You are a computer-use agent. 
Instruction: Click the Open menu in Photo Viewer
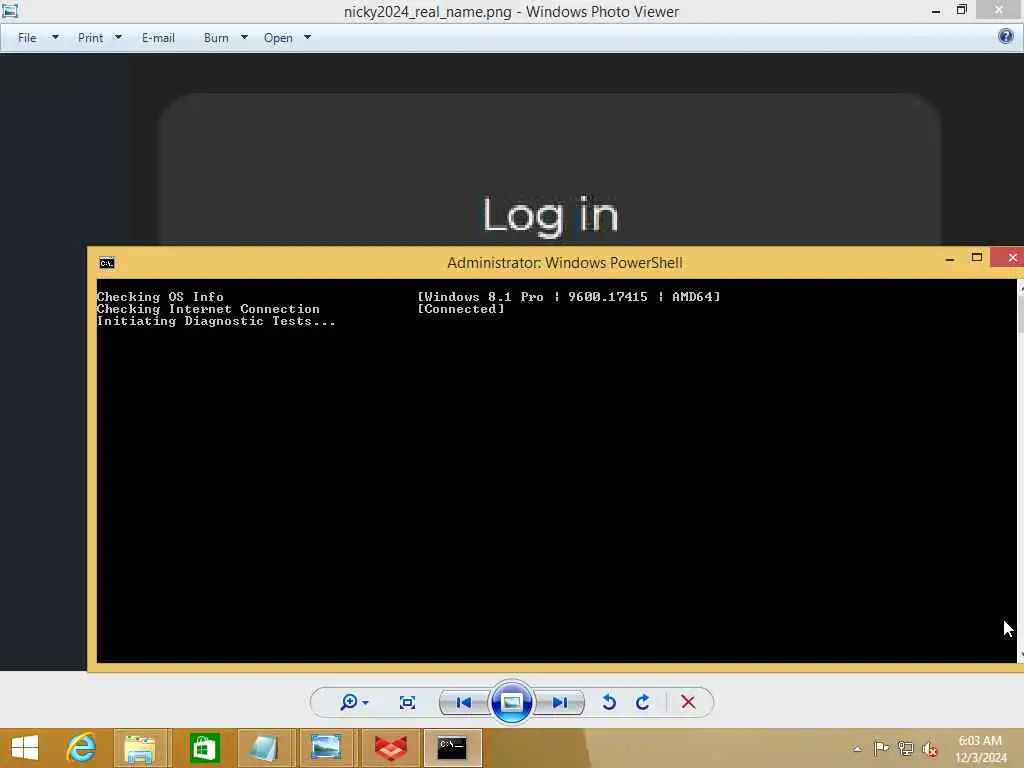tap(278, 38)
